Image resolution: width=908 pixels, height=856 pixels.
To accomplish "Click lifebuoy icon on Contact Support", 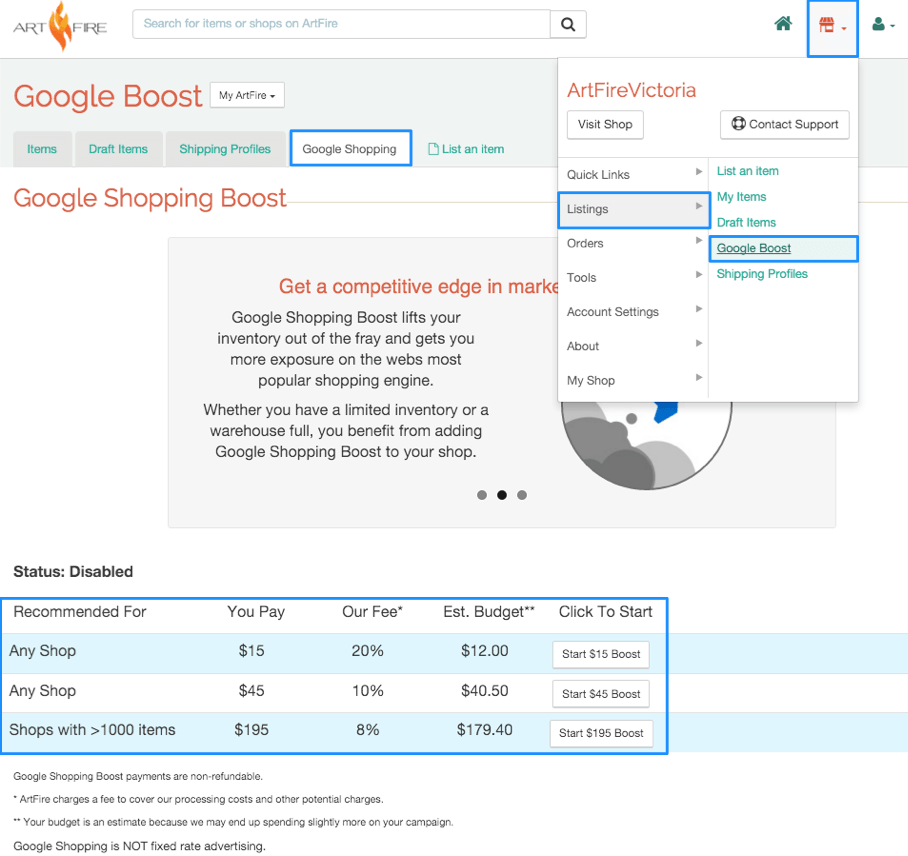I will [x=738, y=123].
